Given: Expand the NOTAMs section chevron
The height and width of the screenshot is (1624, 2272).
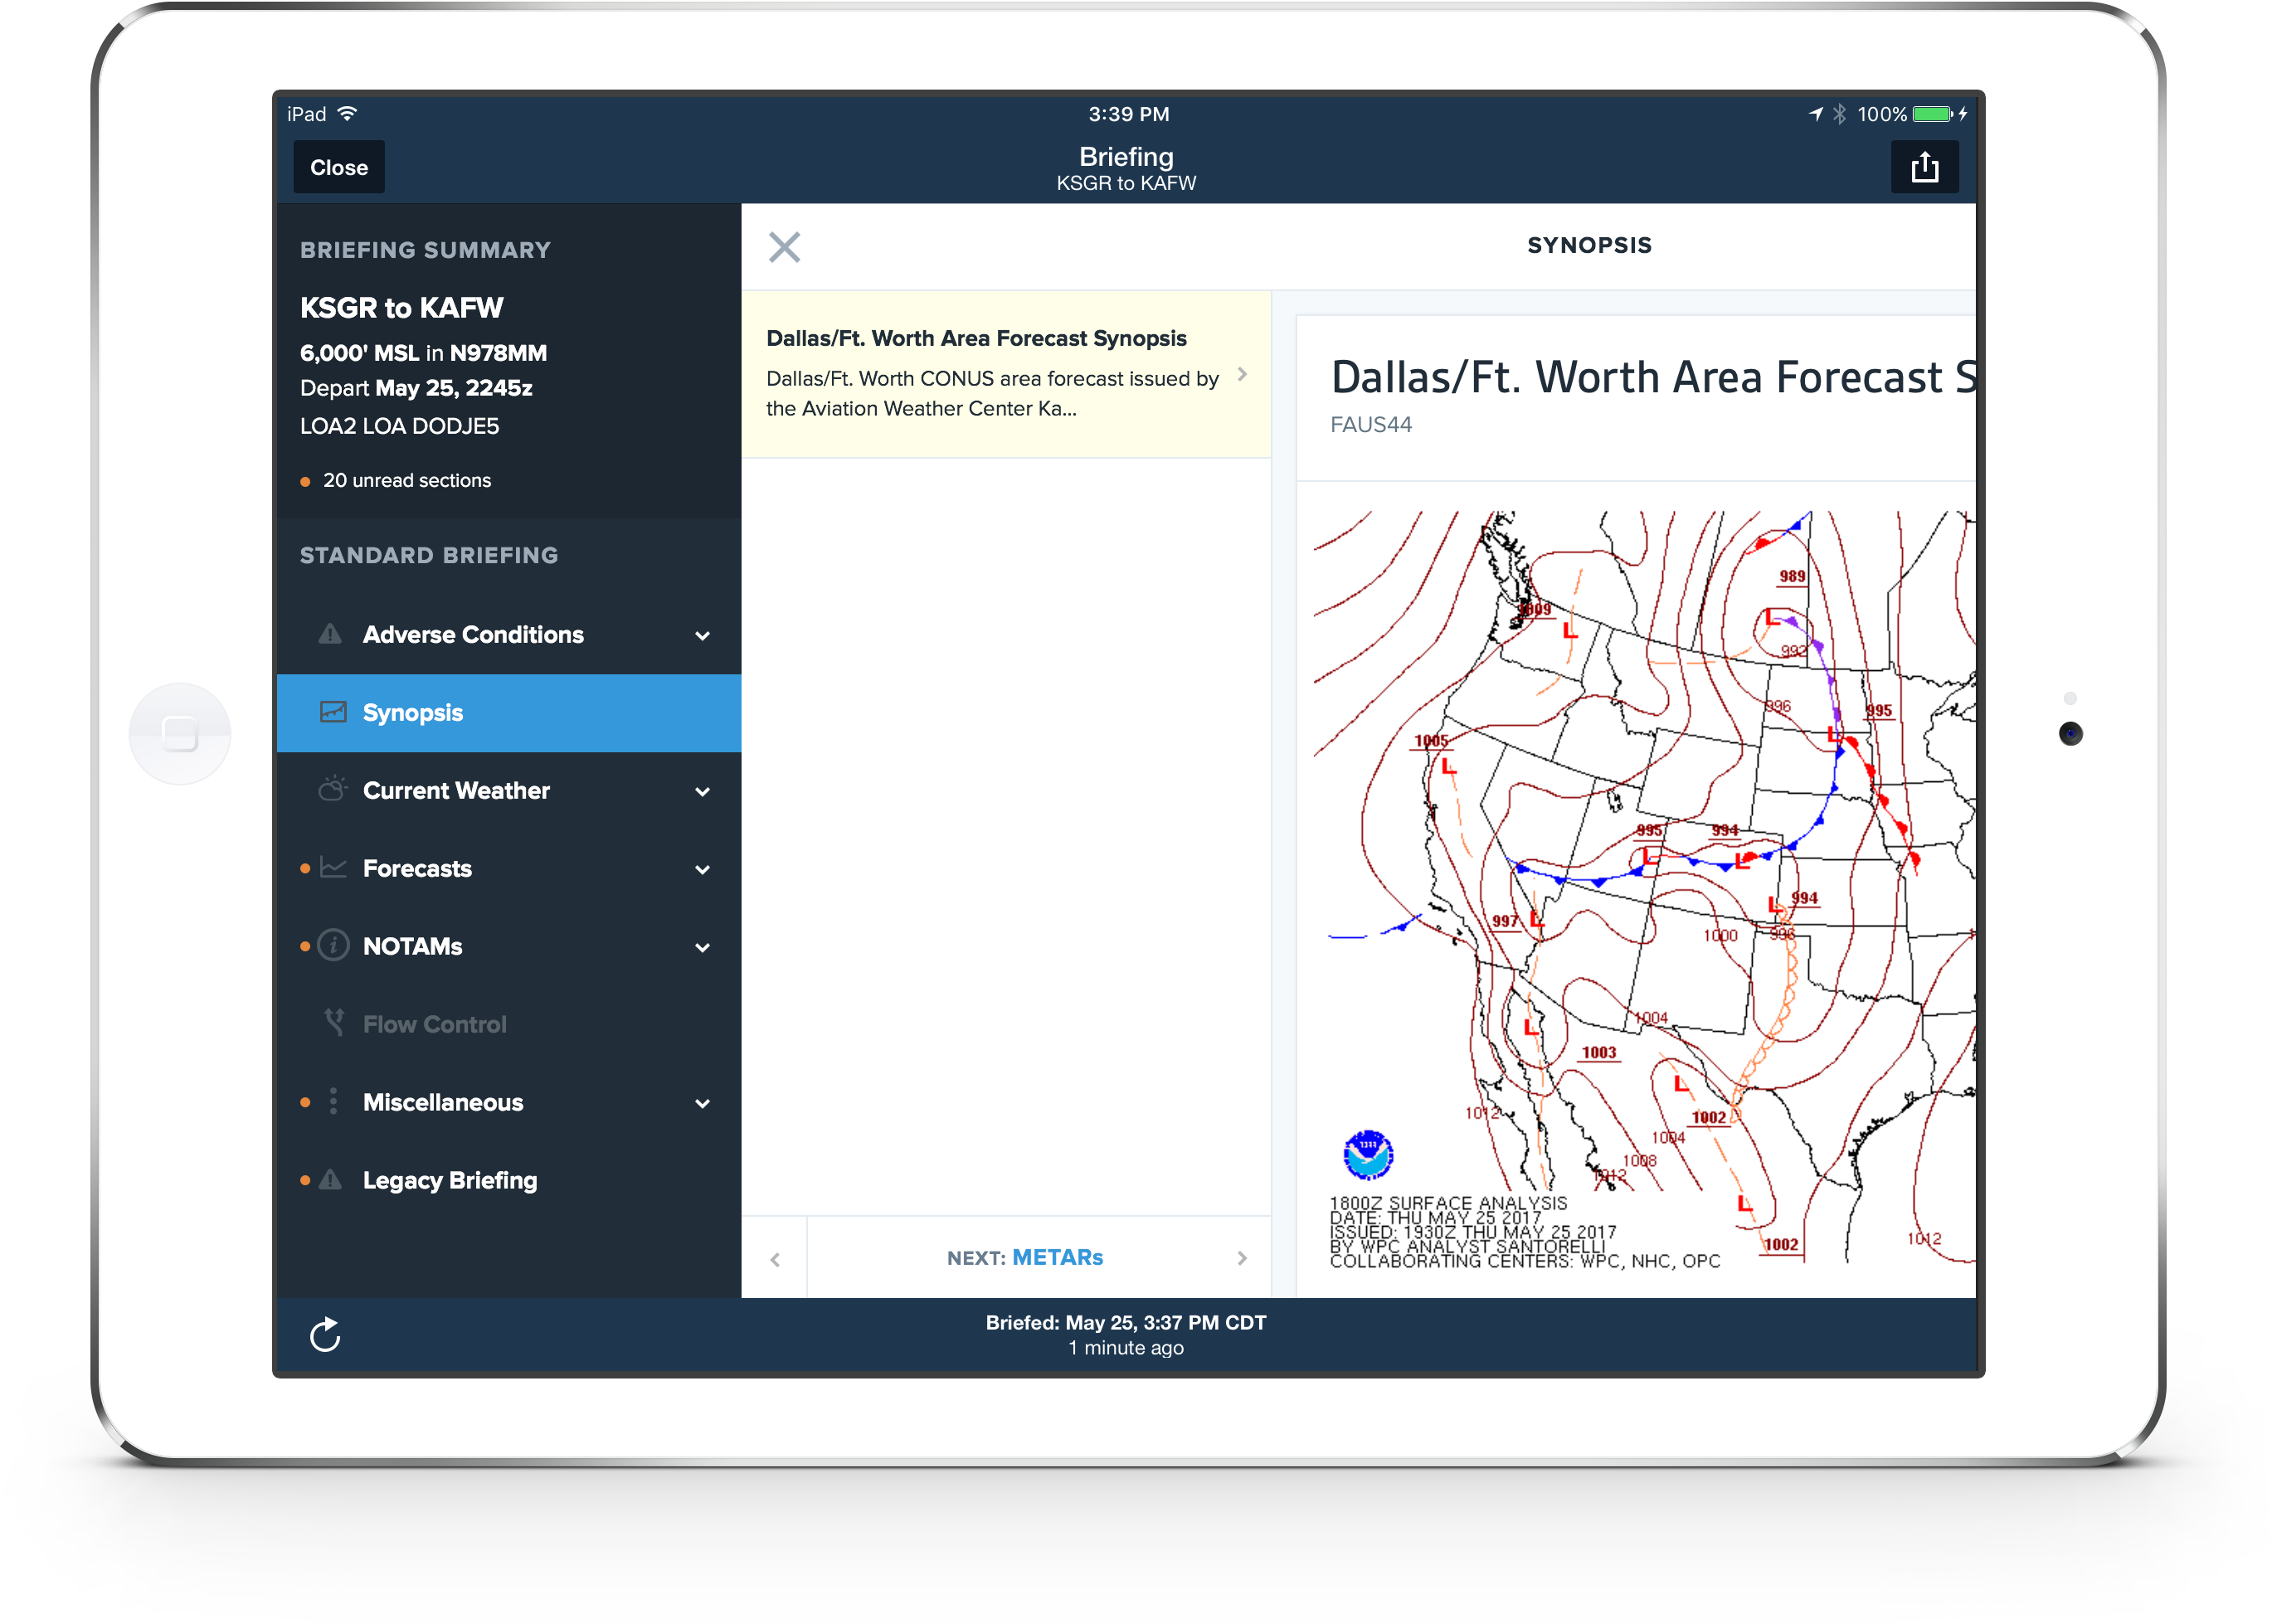Looking at the screenshot, I should tap(703, 947).
